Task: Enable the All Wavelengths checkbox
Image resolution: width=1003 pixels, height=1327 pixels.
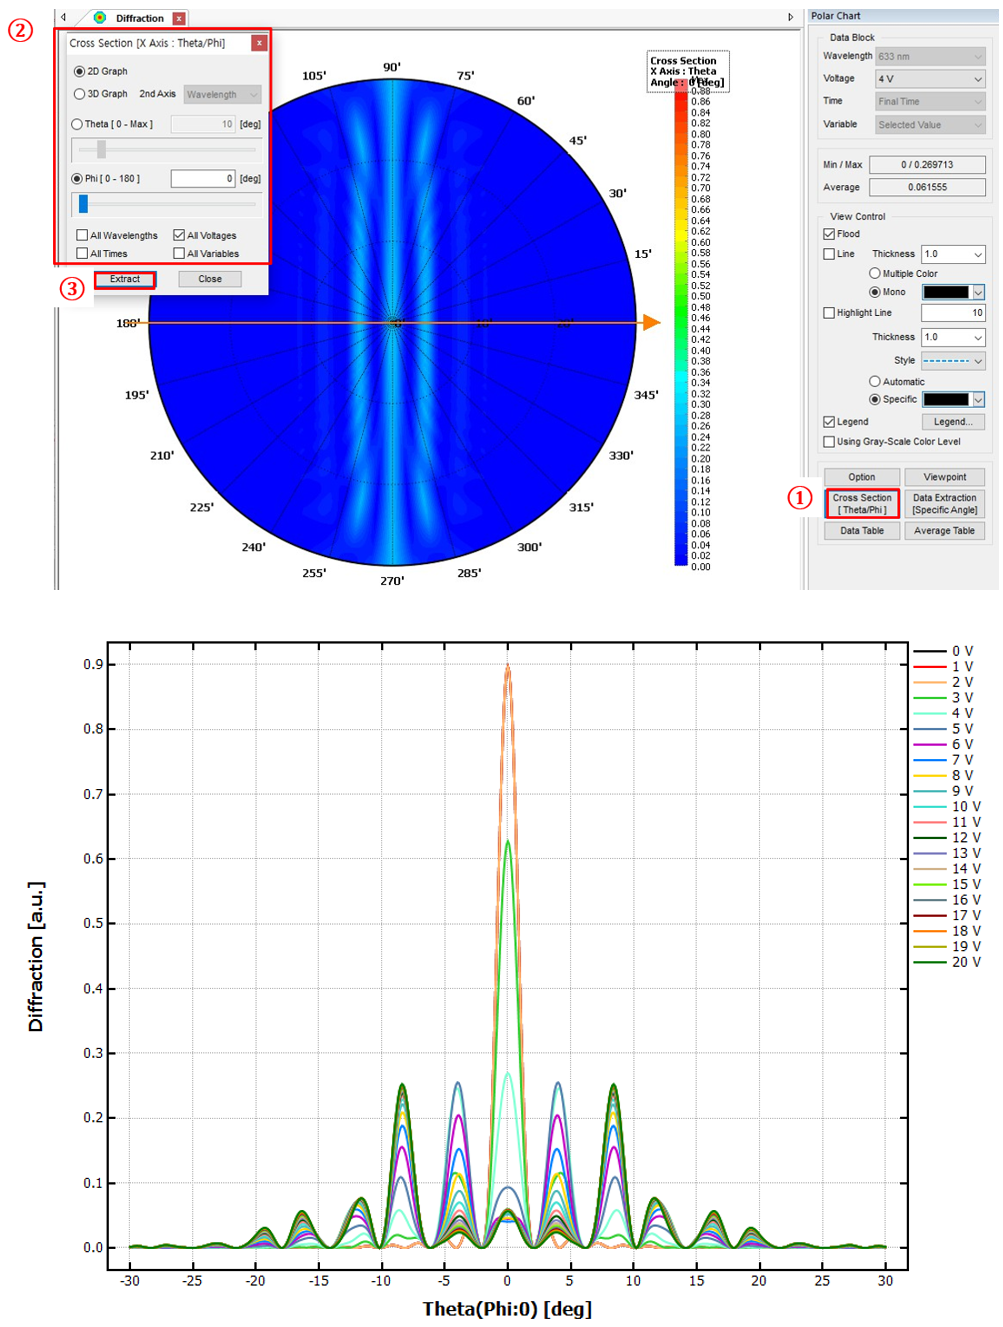Action: pyautogui.click(x=83, y=236)
